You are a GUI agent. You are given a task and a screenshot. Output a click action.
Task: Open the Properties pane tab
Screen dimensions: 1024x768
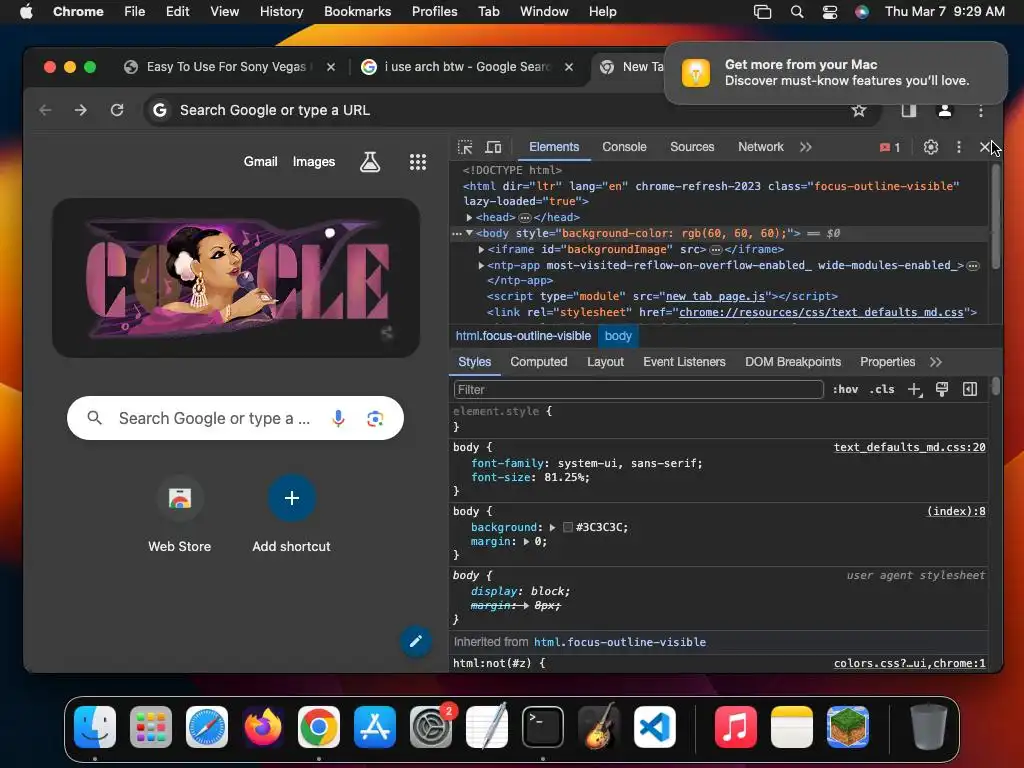888,362
